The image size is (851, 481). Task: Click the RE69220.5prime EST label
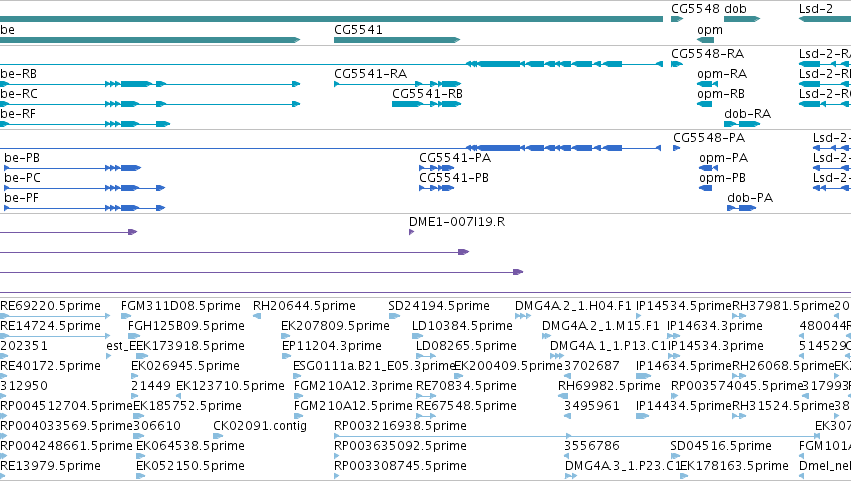[50, 306]
